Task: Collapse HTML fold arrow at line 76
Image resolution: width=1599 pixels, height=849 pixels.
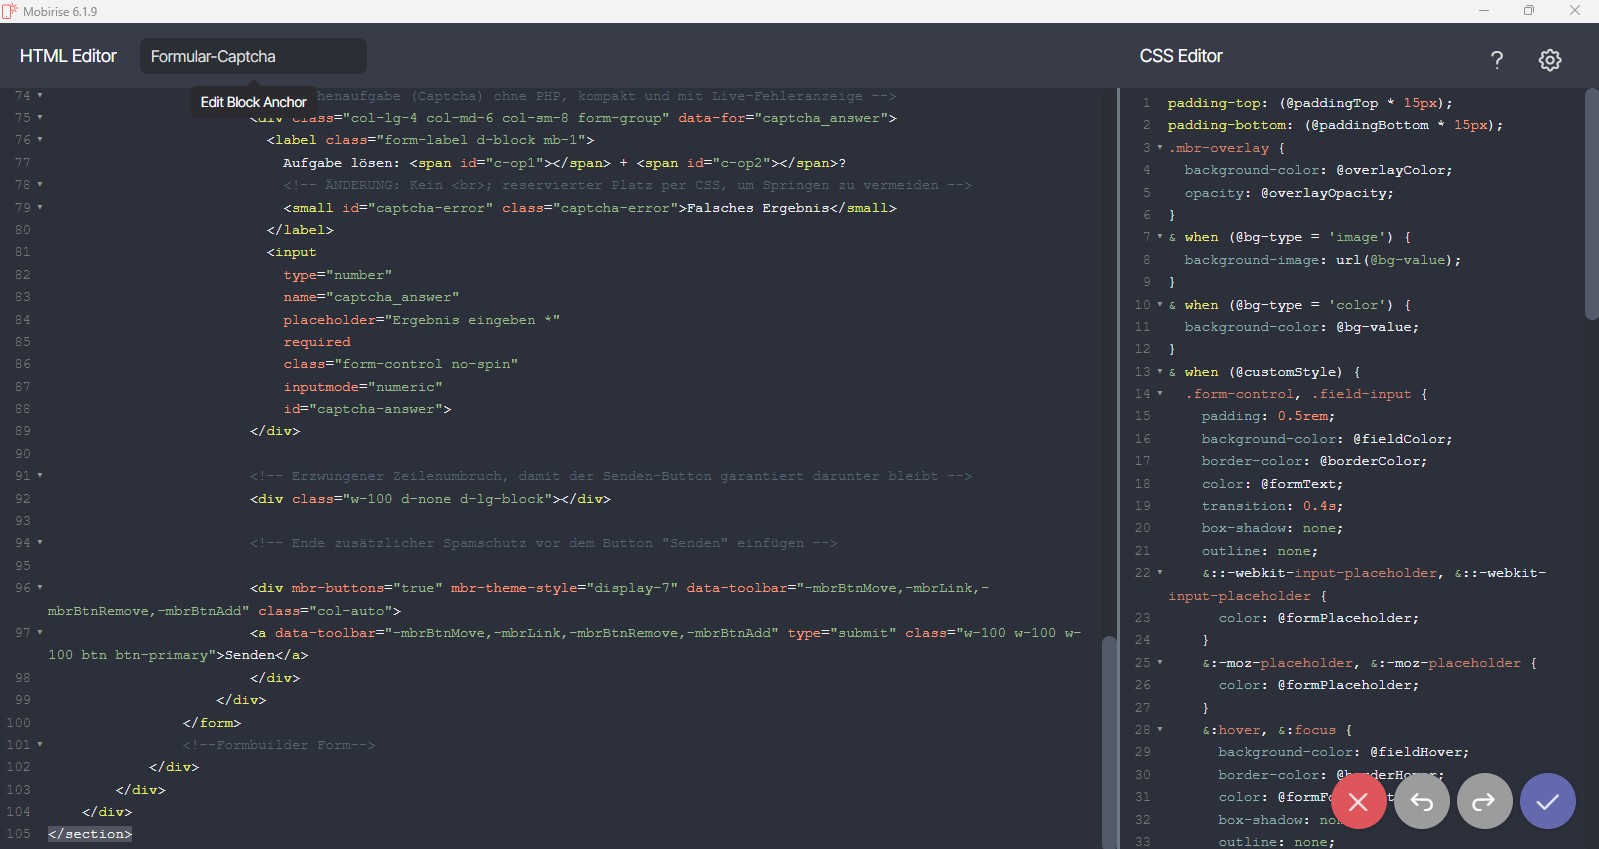Action: [x=40, y=139]
